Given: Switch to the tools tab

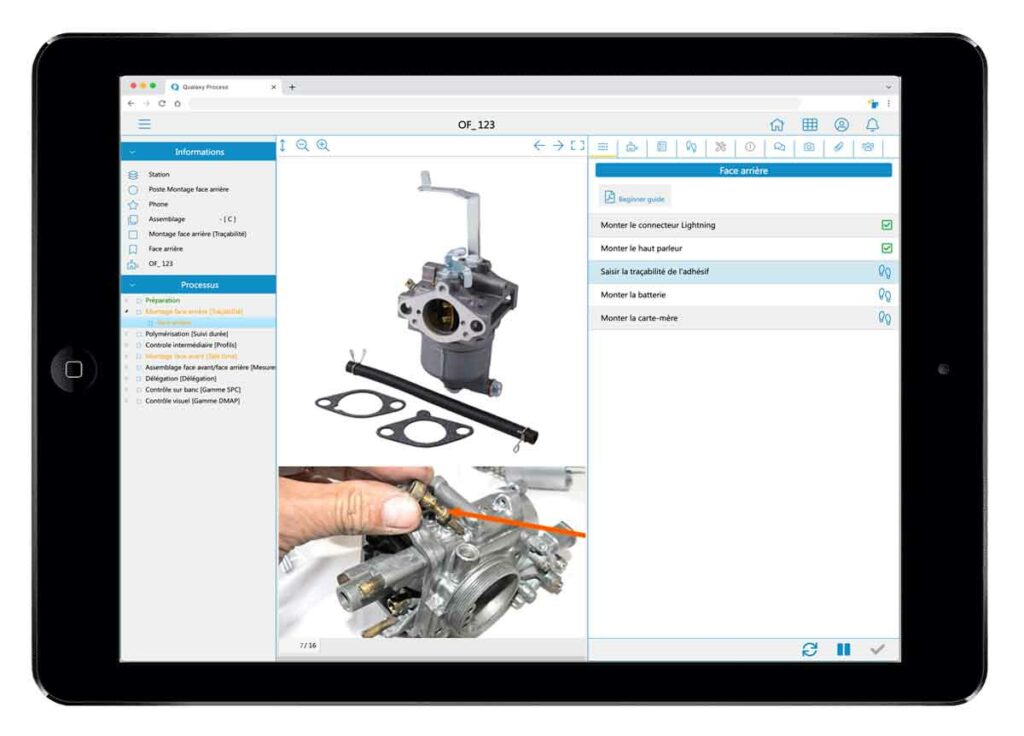Looking at the screenshot, I should (720, 147).
